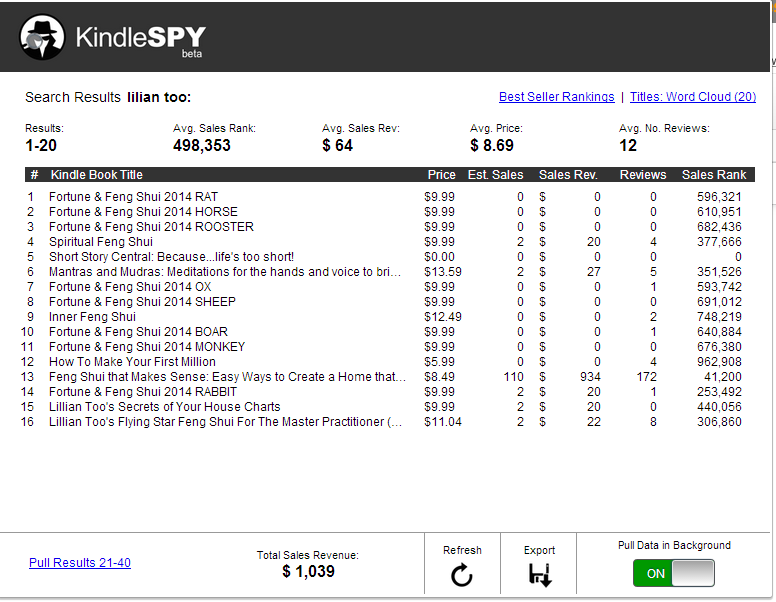
Task: Select 'Mantras and Mudras' title row
Action: click(x=225, y=272)
